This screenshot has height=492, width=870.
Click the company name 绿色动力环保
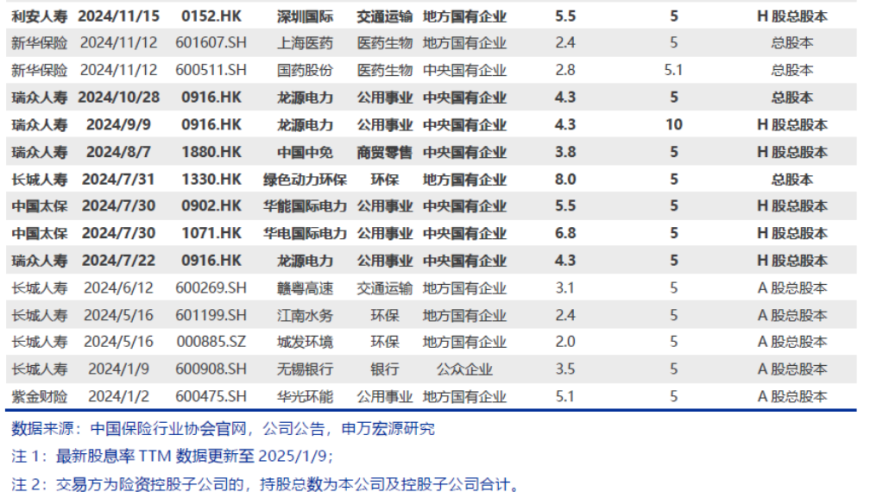[x=305, y=179]
